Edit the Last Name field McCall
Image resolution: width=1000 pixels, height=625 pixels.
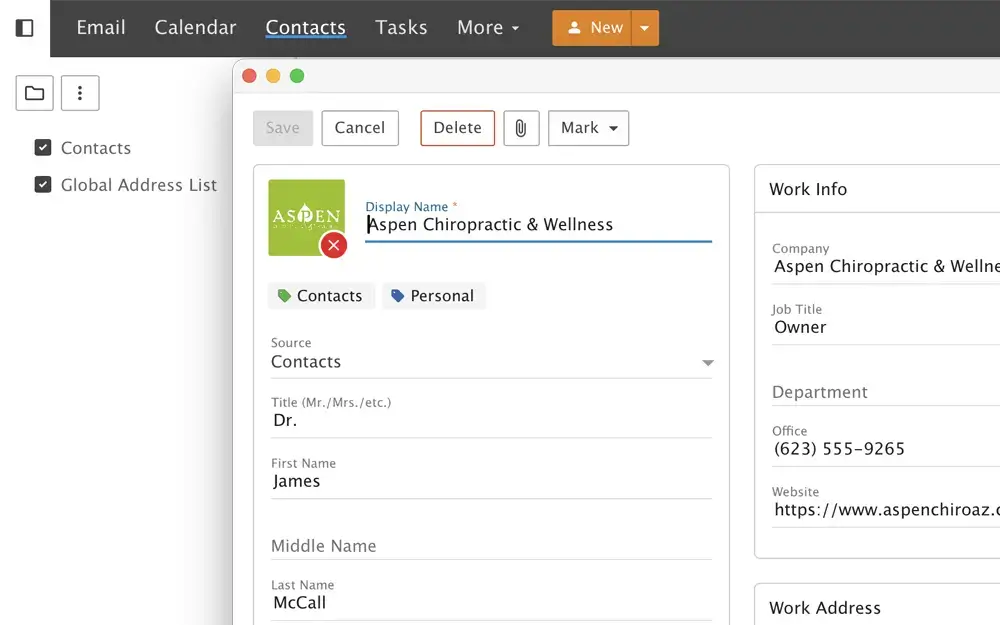[x=491, y=603]
